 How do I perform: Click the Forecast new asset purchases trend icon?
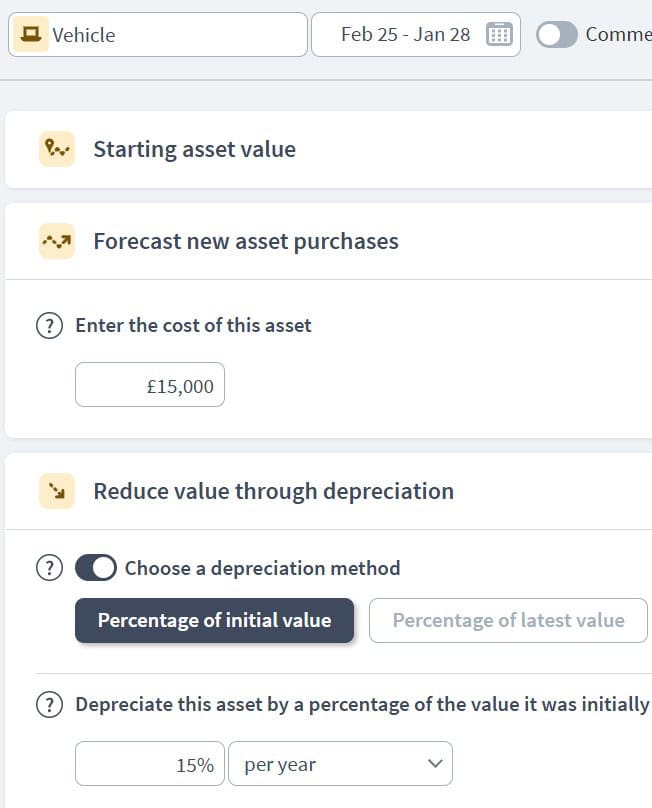click(x=57, y=241)
